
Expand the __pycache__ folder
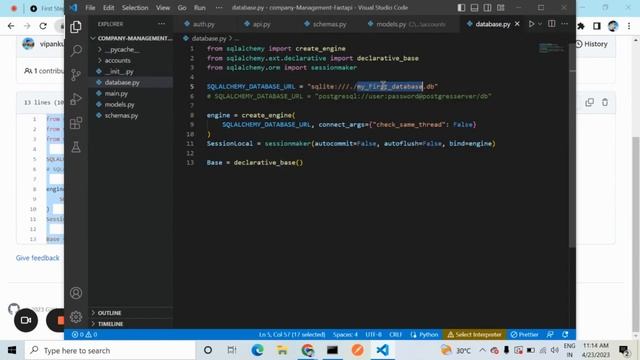coord(122,49)
